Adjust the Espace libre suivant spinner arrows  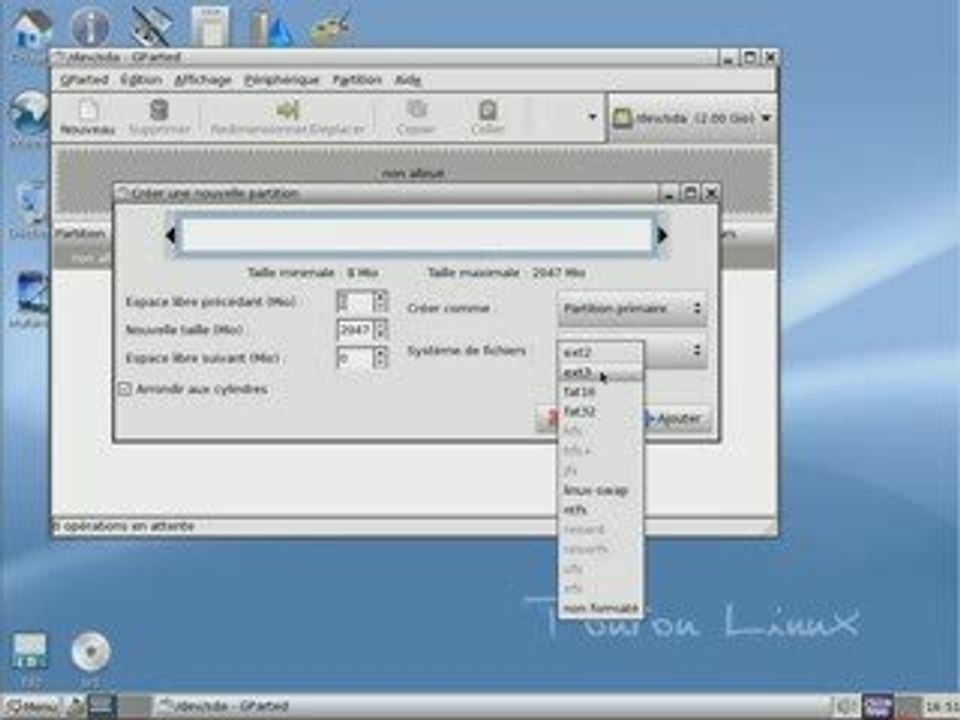tap(381, 358)
